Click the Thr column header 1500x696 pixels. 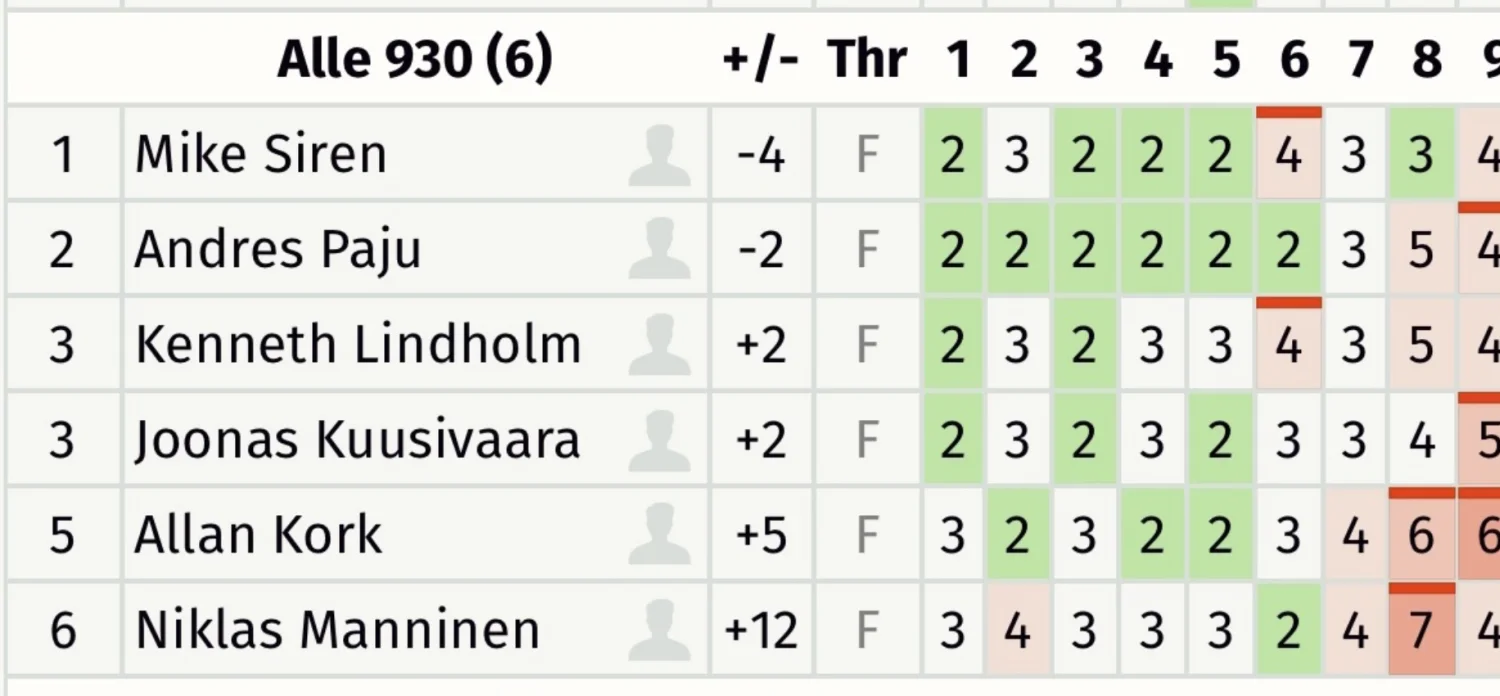pyautogui.click(x=867, y=60)
